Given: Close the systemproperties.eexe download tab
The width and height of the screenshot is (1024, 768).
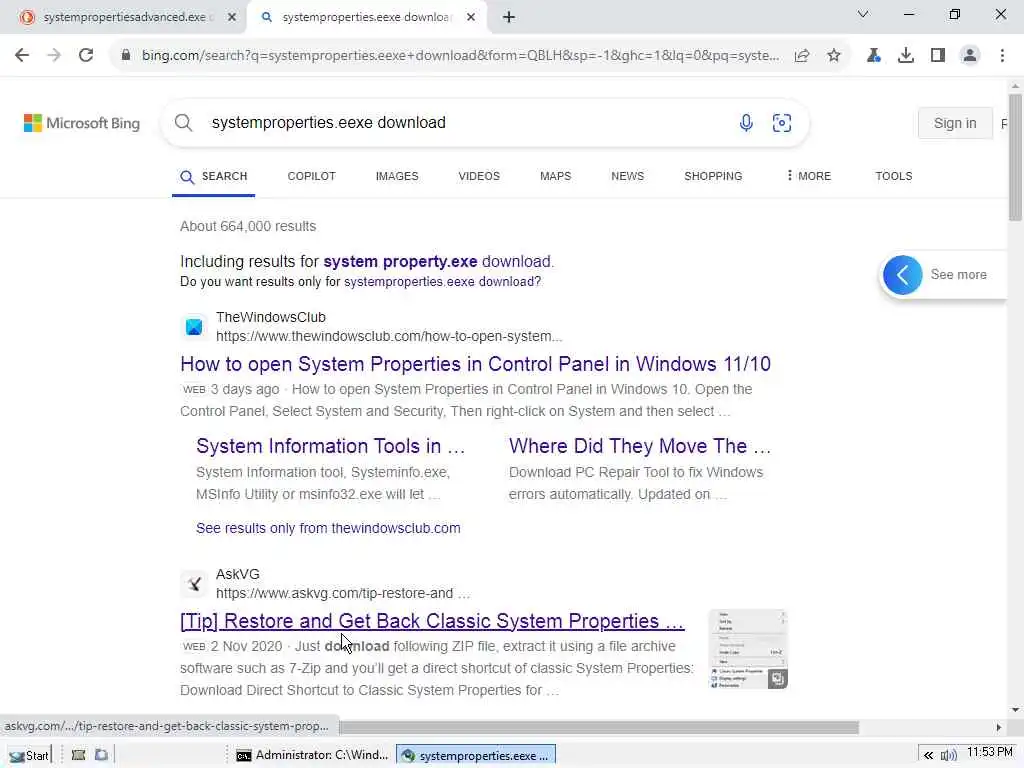Looking at the screenshot, I should point(471,18).
